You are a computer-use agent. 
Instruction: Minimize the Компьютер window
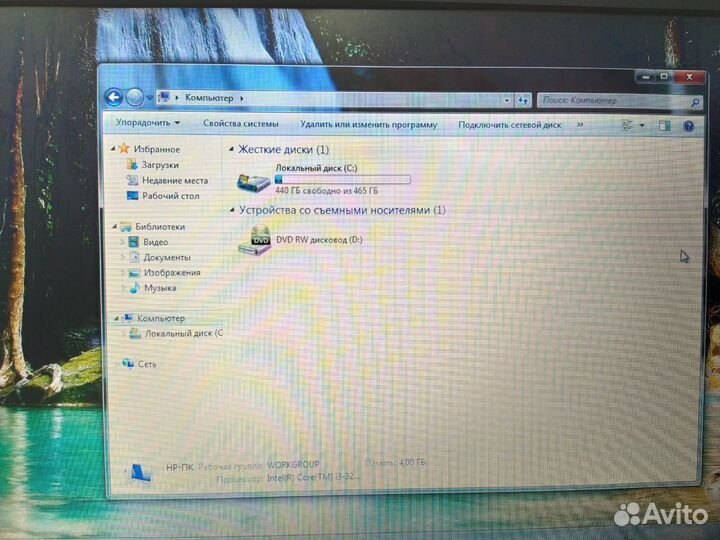click(x=646, y=77)
